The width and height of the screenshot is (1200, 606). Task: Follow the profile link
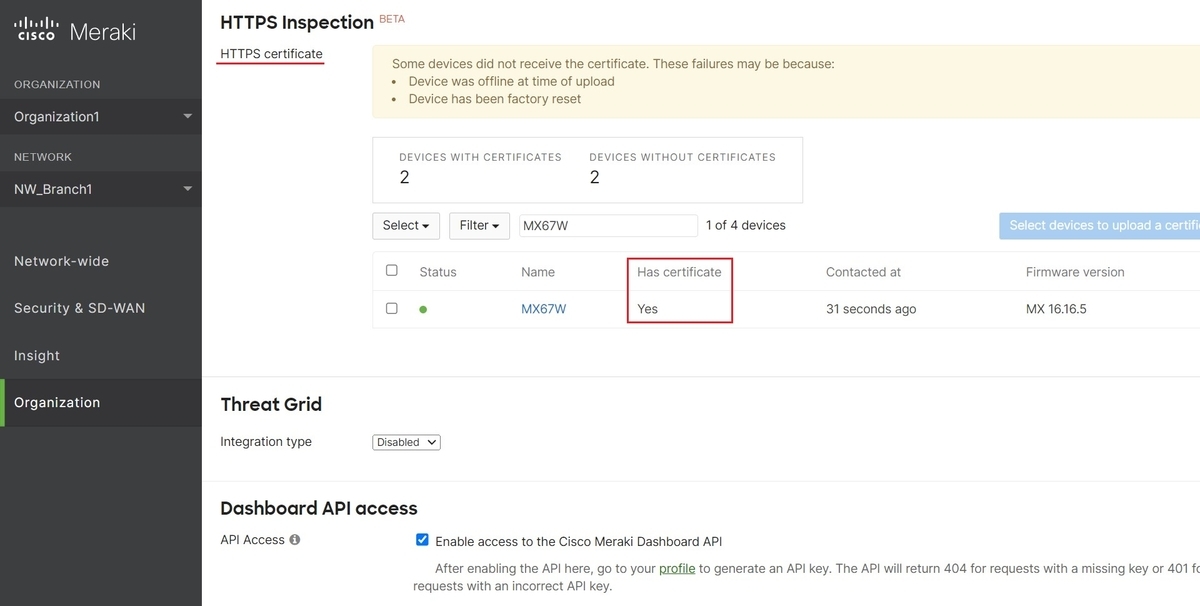[x=677, y=568]
